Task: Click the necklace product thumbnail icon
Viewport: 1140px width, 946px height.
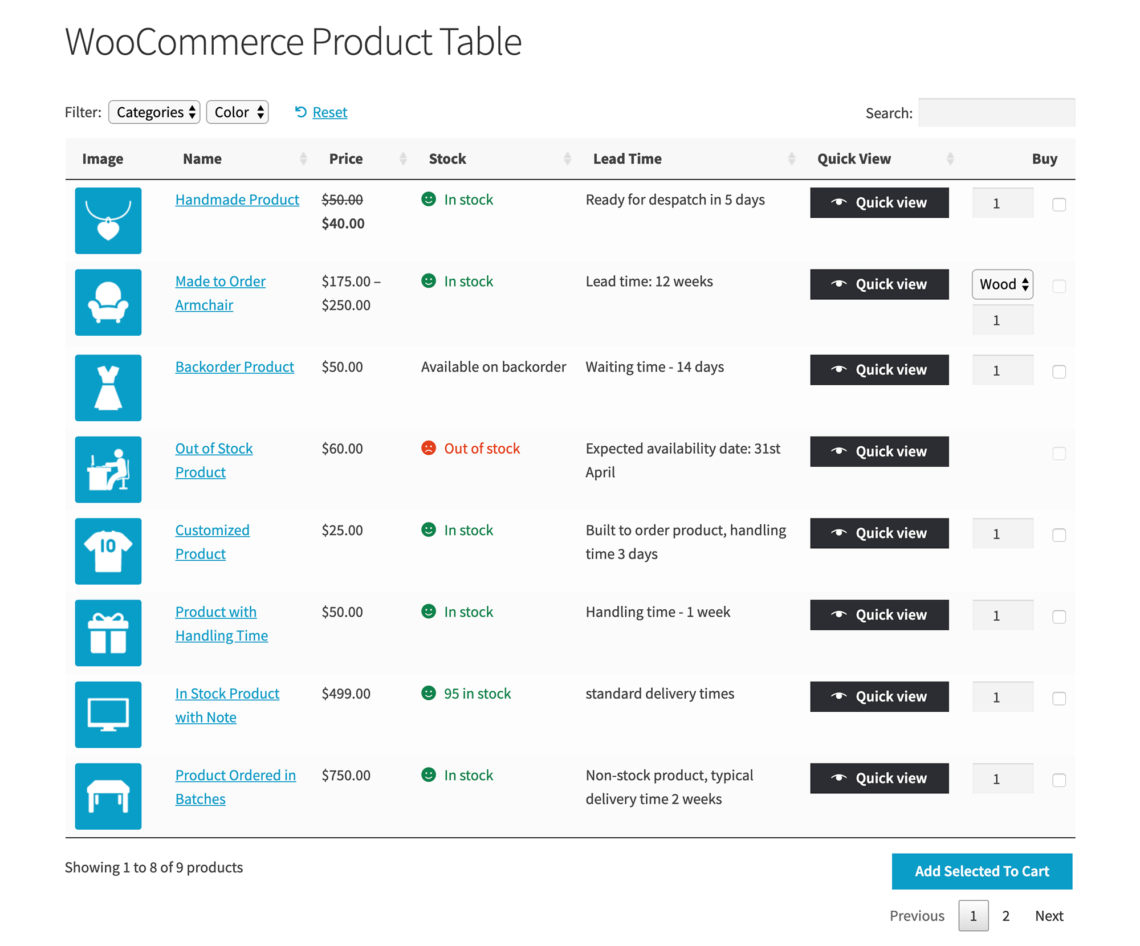Action: pos(108,221)
